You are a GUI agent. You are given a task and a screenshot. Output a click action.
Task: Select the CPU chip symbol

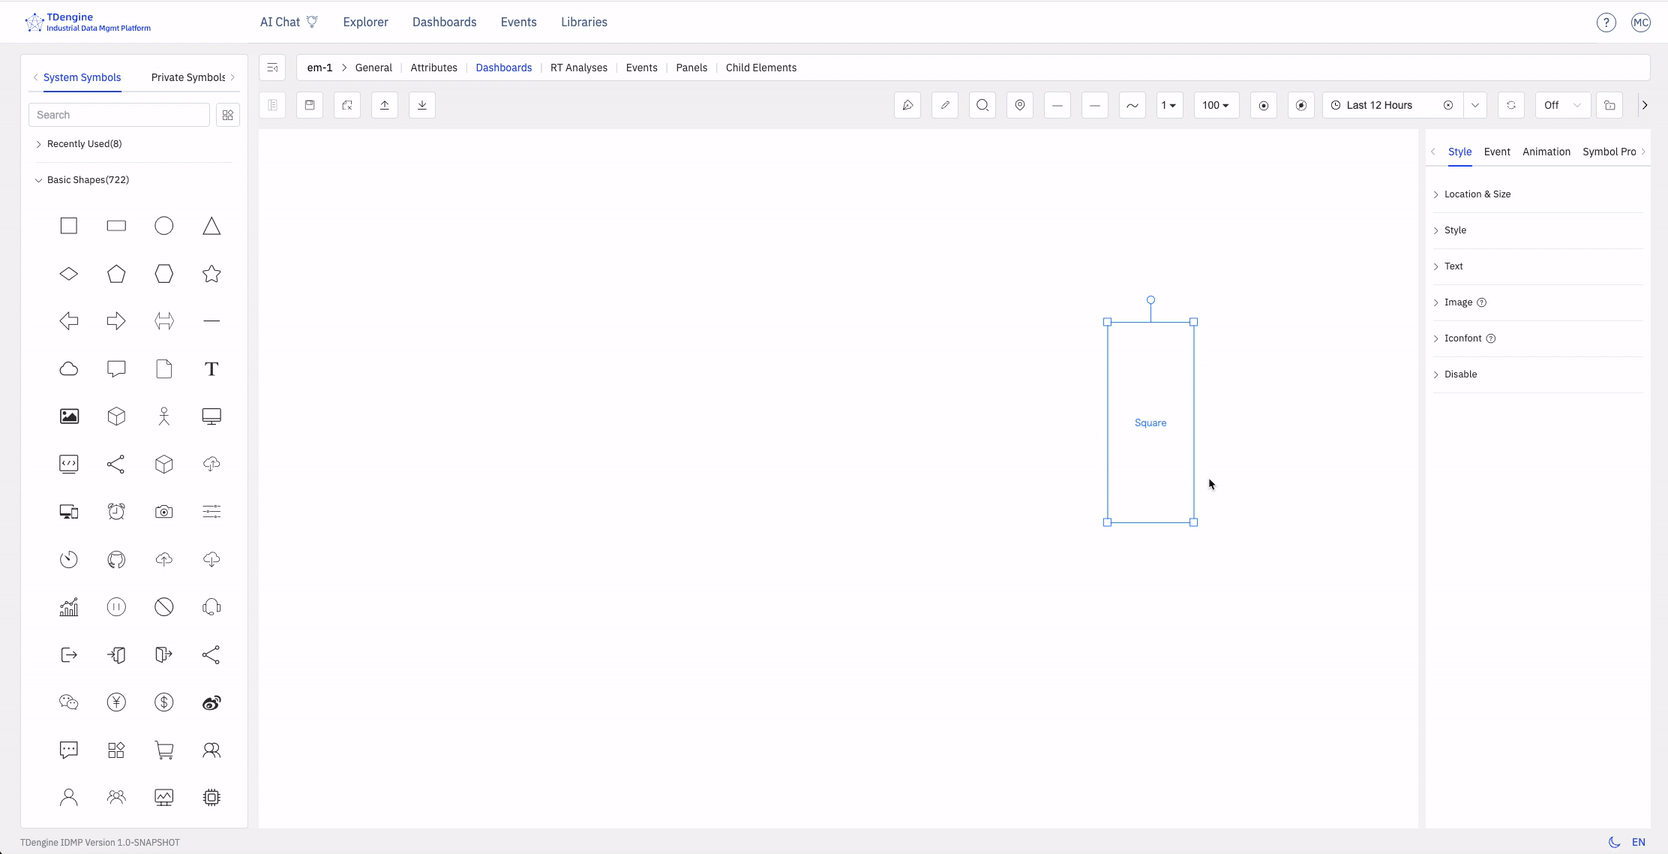tap(211, 797)
